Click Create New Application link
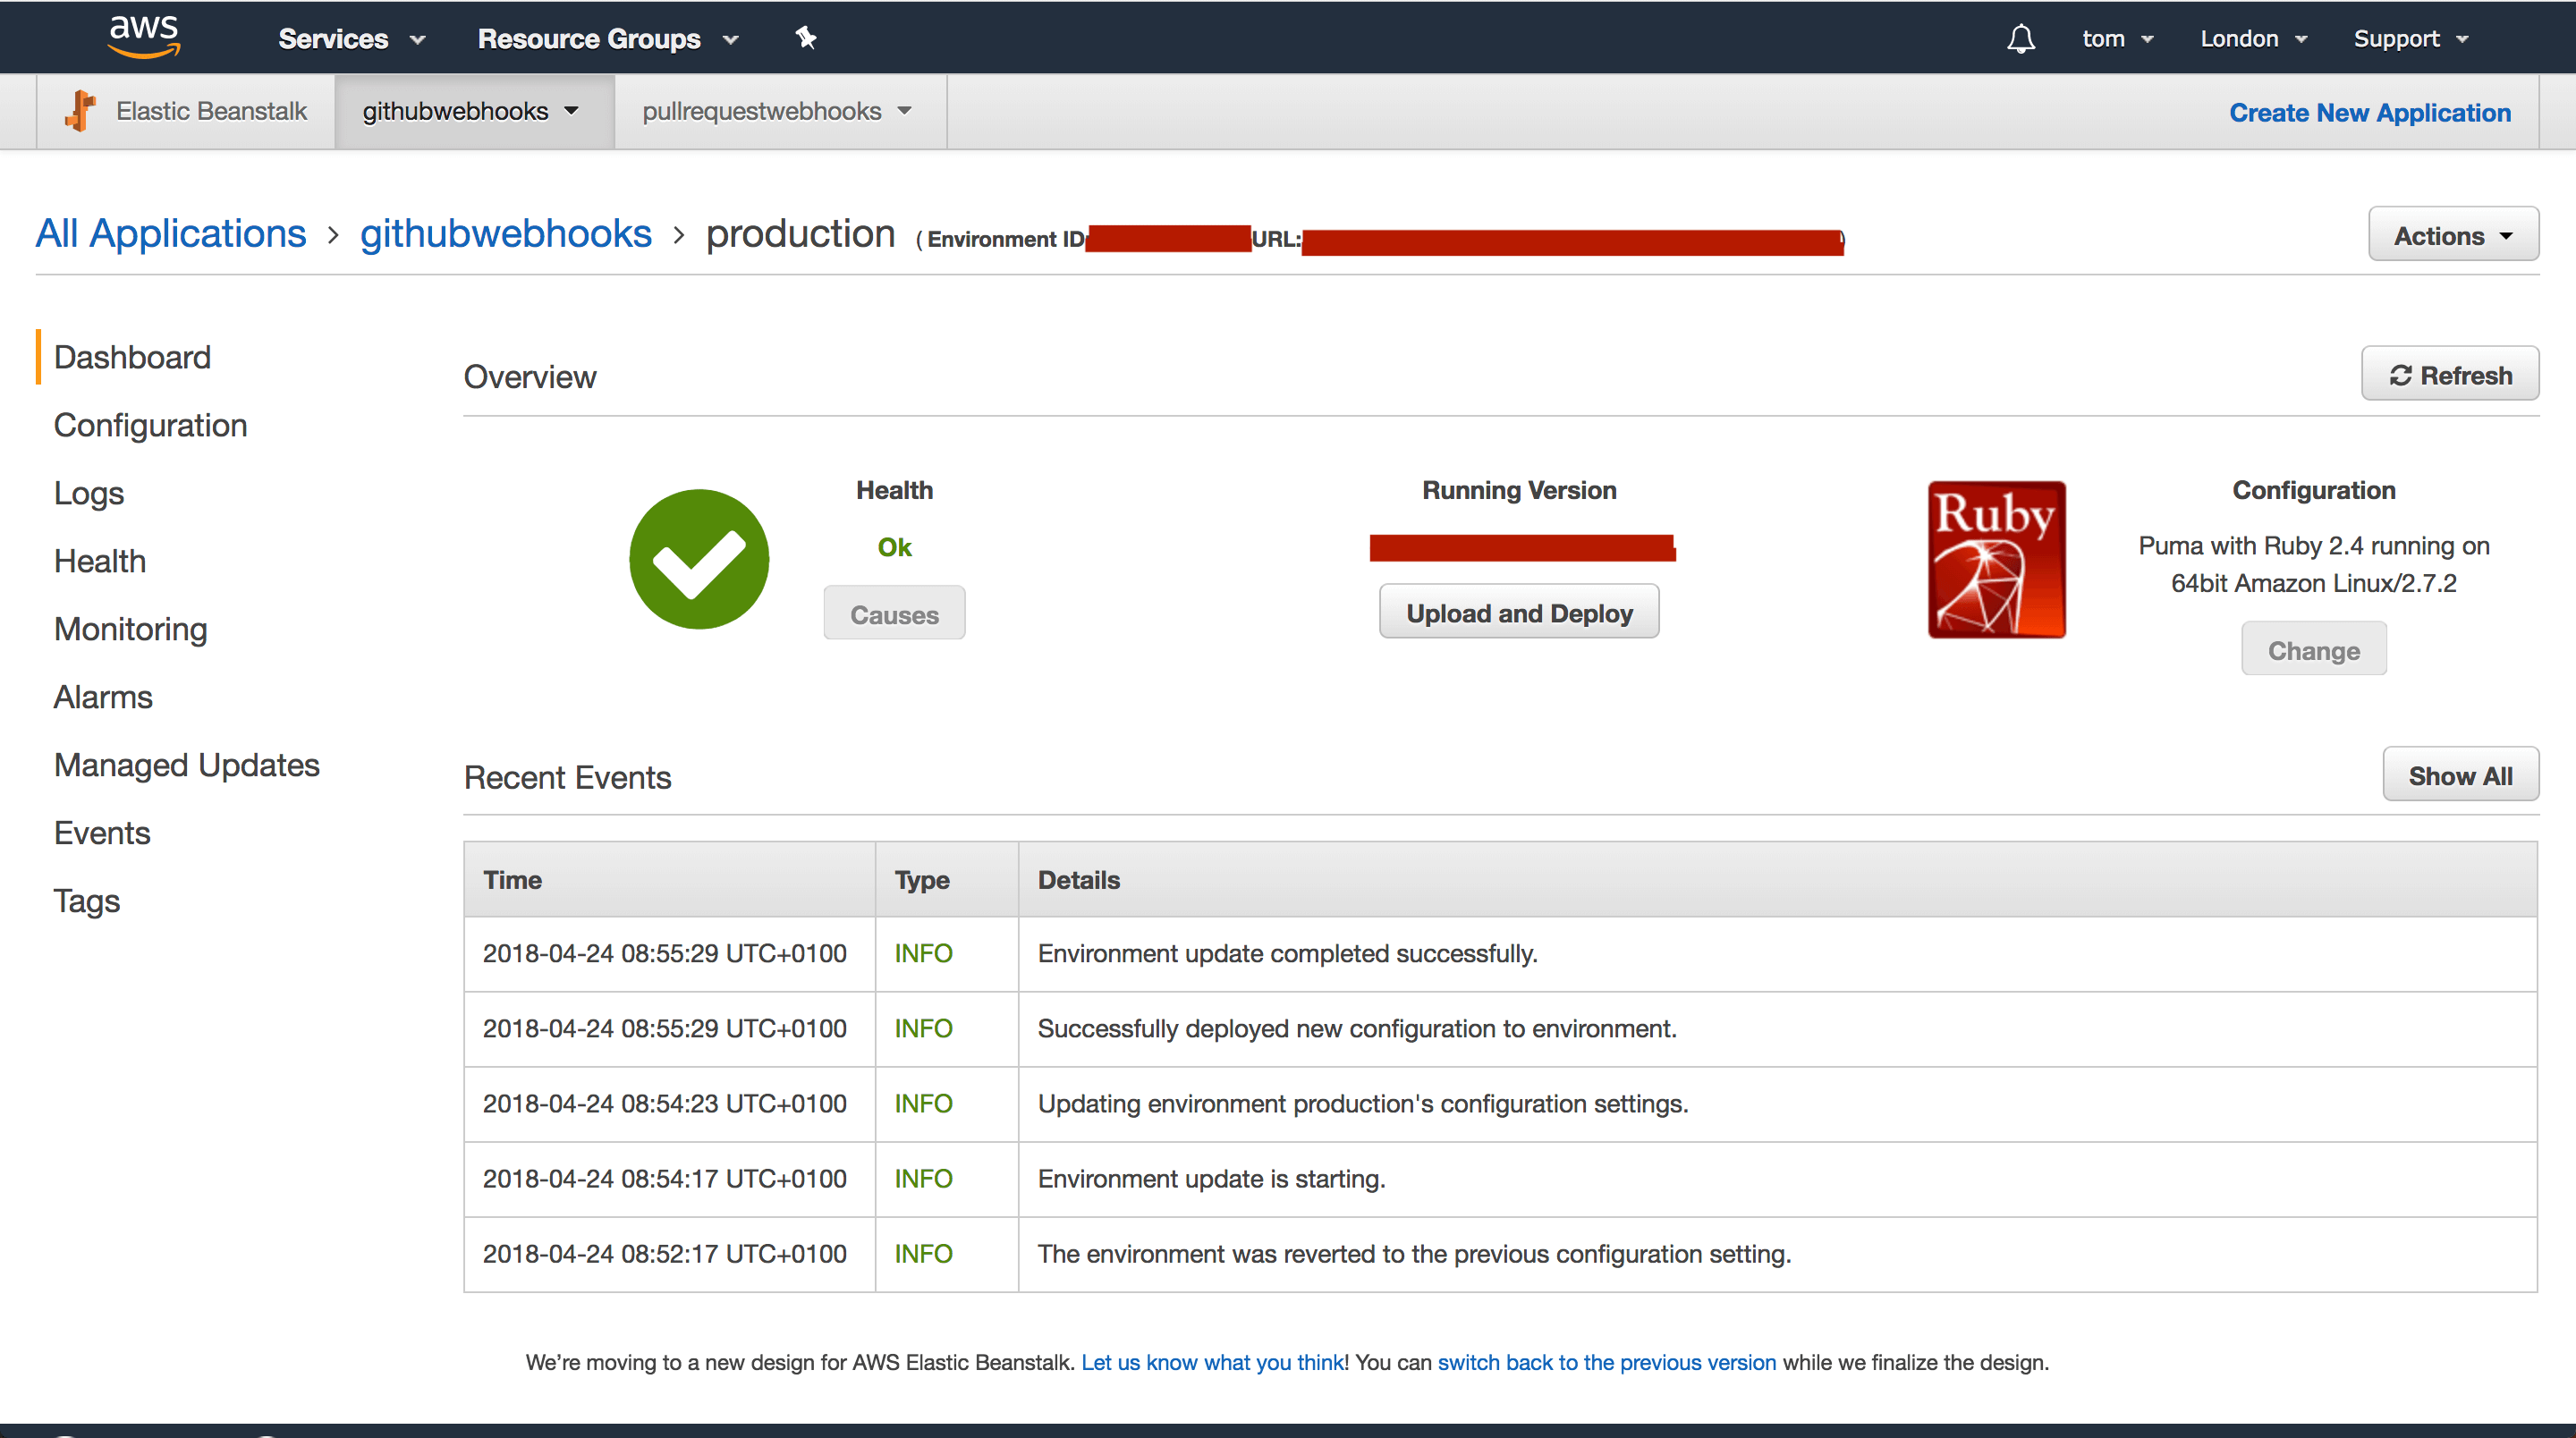The height and width of the screenshot is (1438, 2576). 2370,113
